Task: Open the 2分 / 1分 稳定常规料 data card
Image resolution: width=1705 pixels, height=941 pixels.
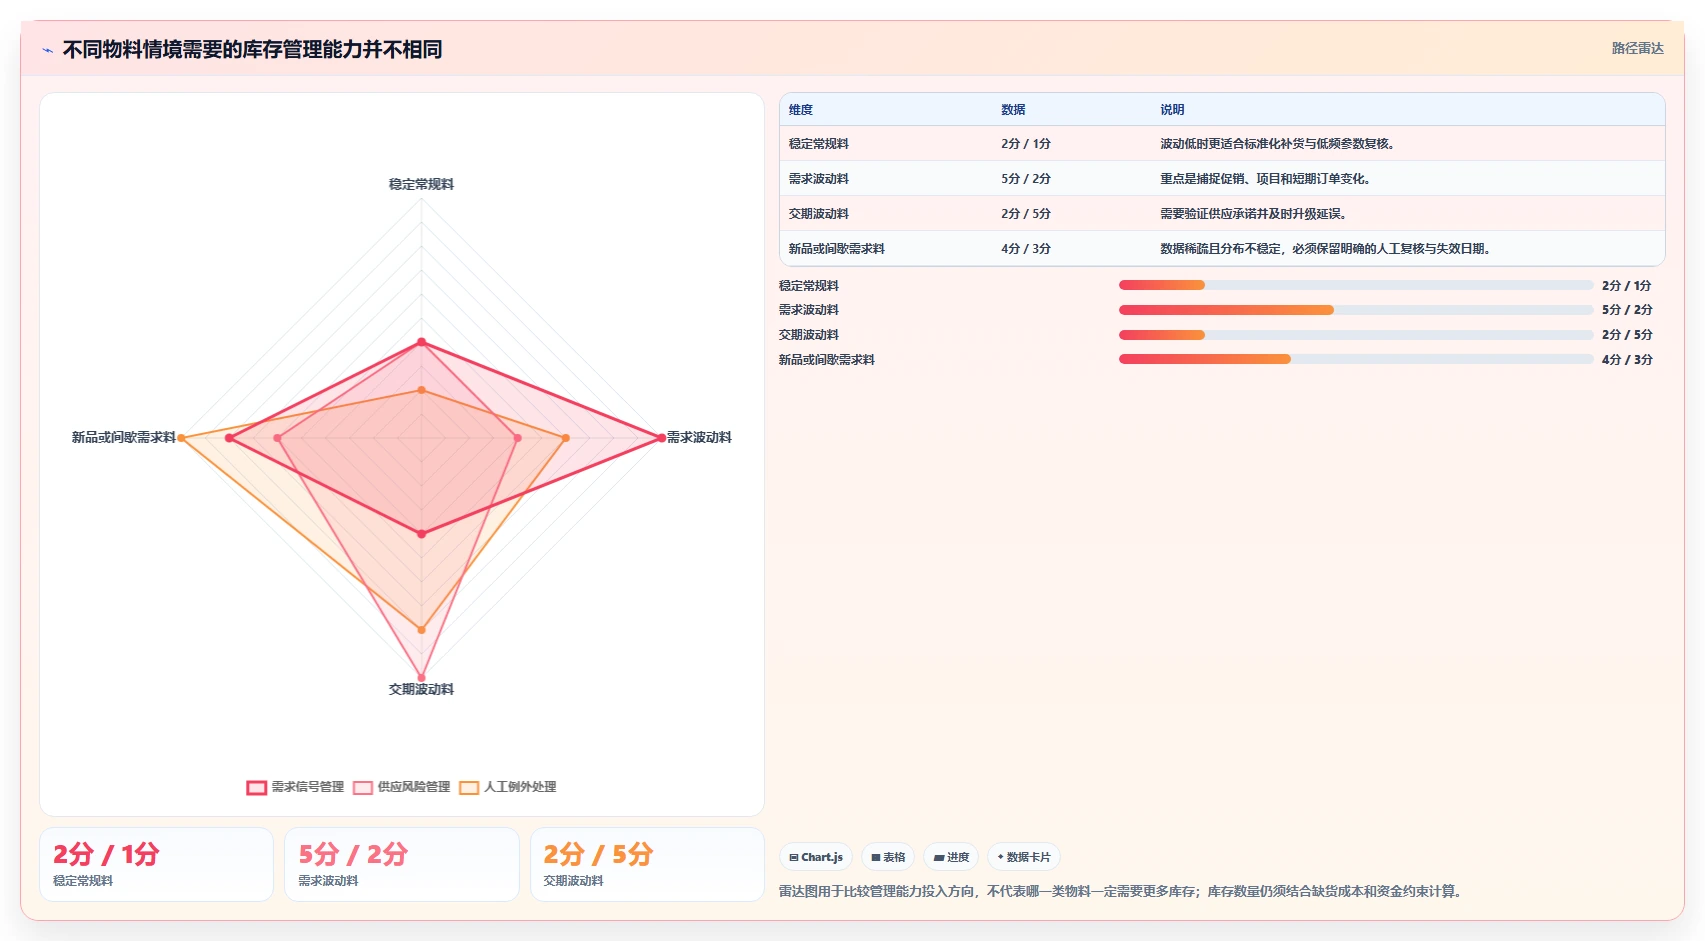Action: (x=156, y=864)
